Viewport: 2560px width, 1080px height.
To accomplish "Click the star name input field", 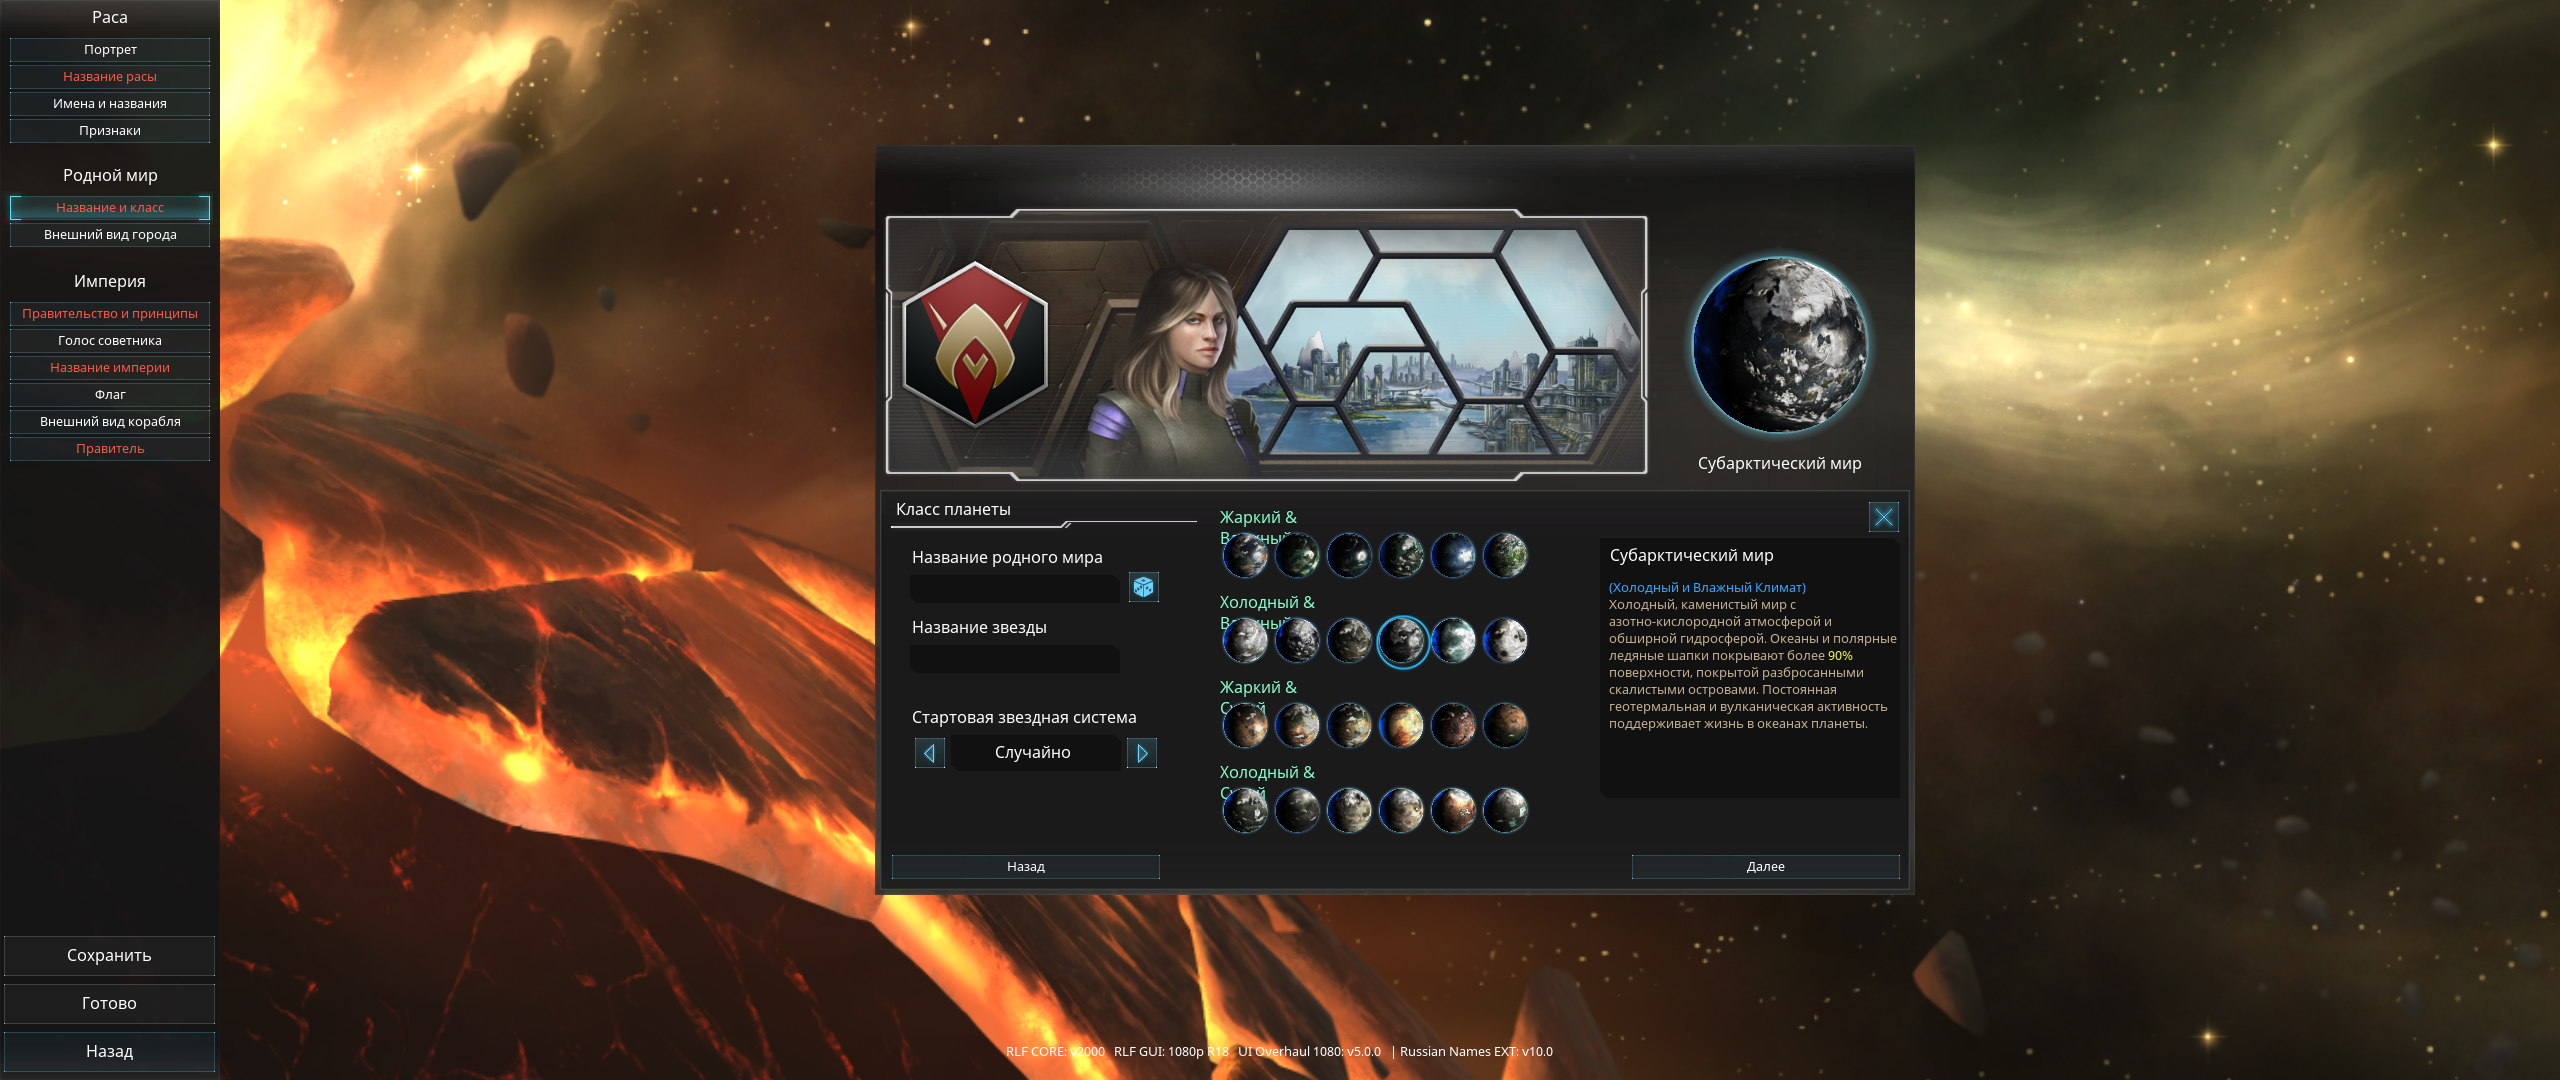I will point(1015,658).
